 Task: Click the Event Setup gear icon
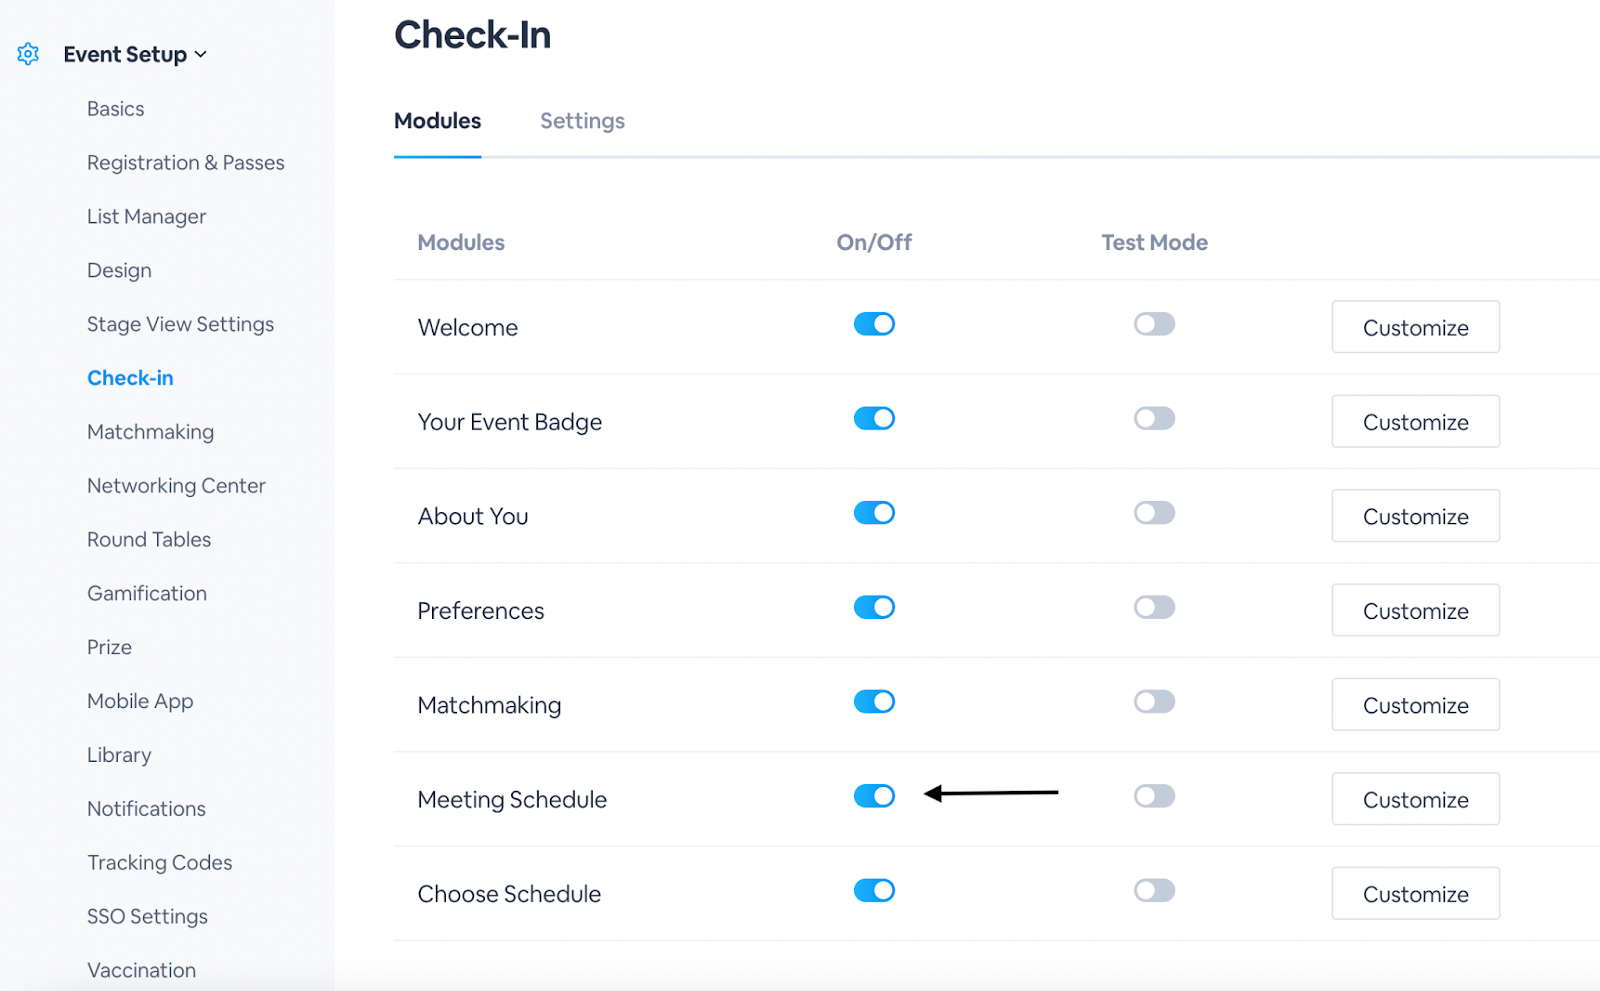click(28, 54)
